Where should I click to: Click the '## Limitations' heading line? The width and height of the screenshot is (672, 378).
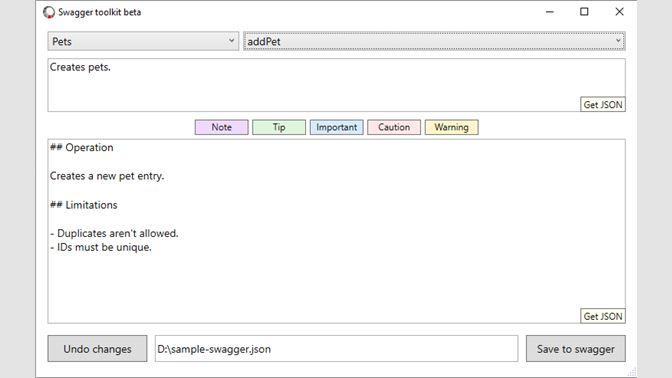click(84, 205)
